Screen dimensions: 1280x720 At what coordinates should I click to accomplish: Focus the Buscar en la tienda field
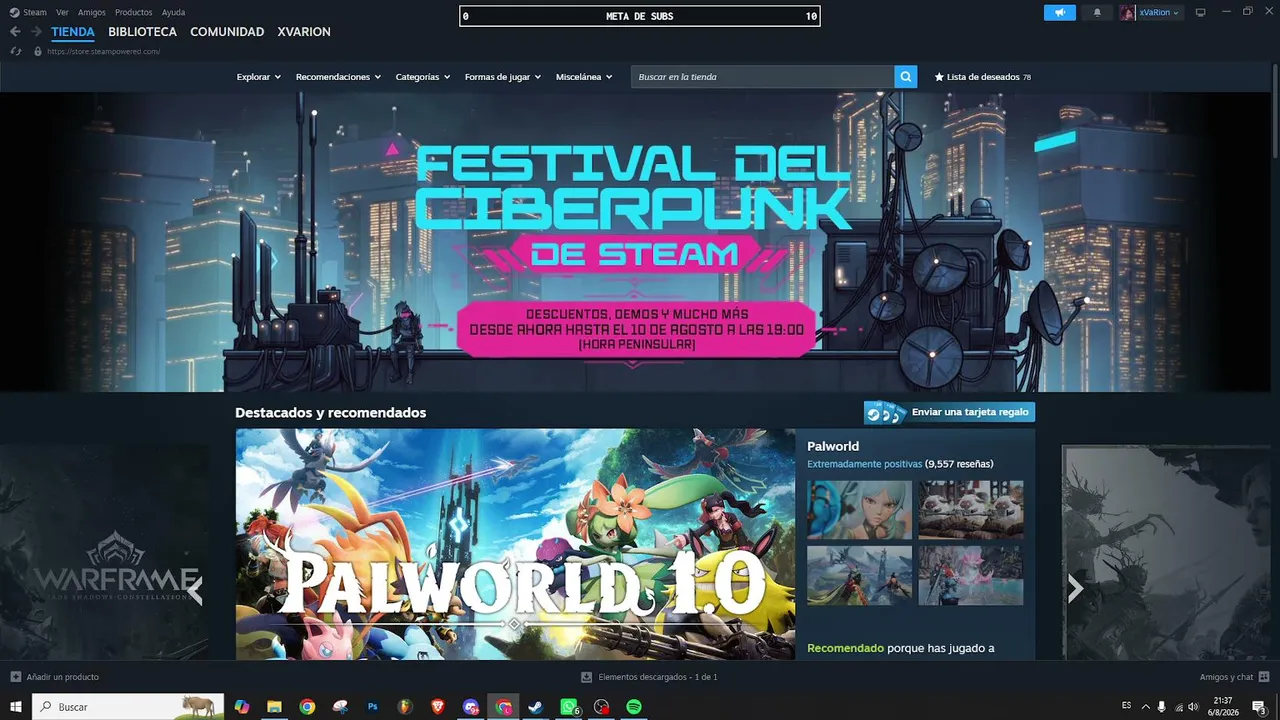pyautogui.click(x=763, y=77)
